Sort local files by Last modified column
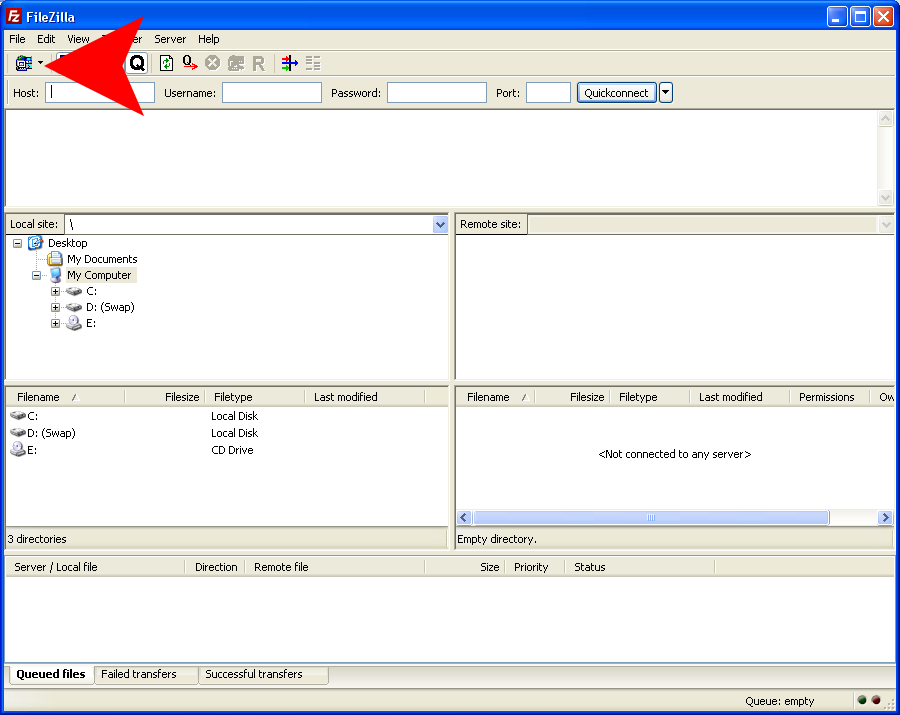This screenshot has height=715, width=900. click(365, 397)
